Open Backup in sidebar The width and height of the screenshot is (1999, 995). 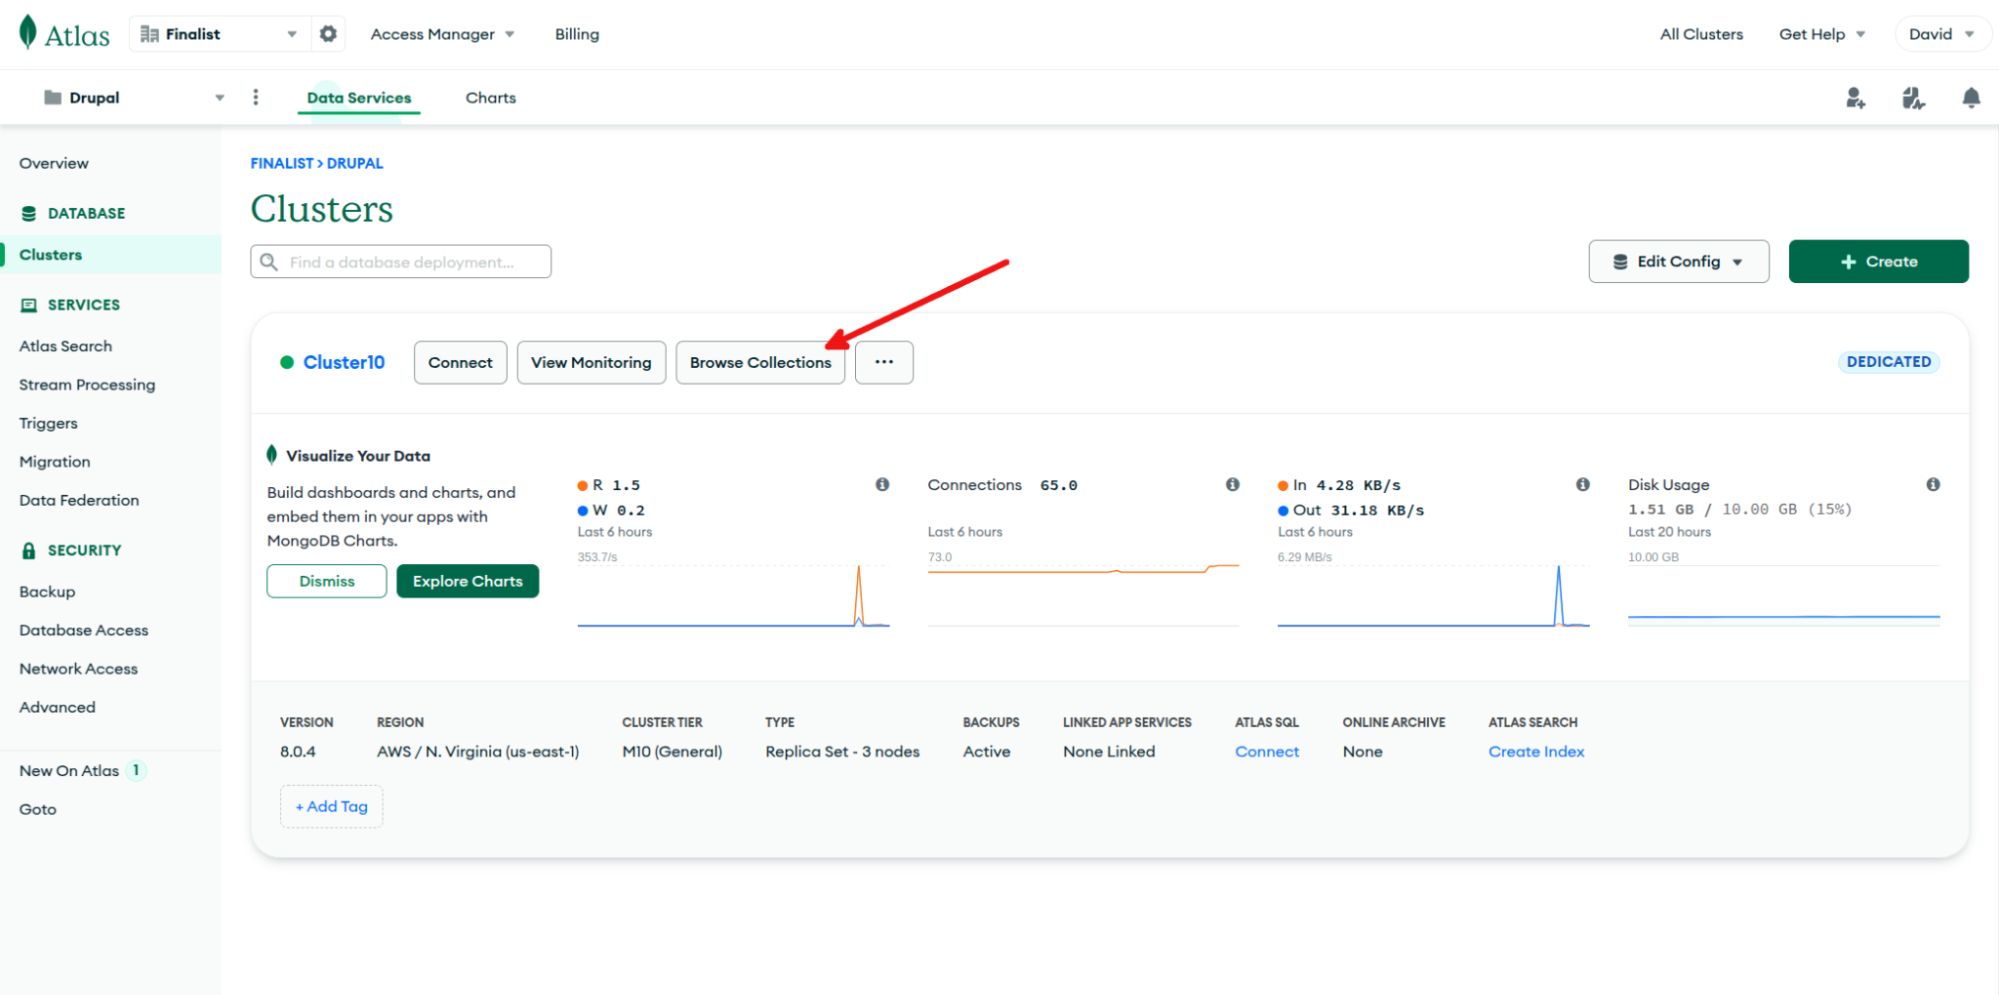(47, 591)
